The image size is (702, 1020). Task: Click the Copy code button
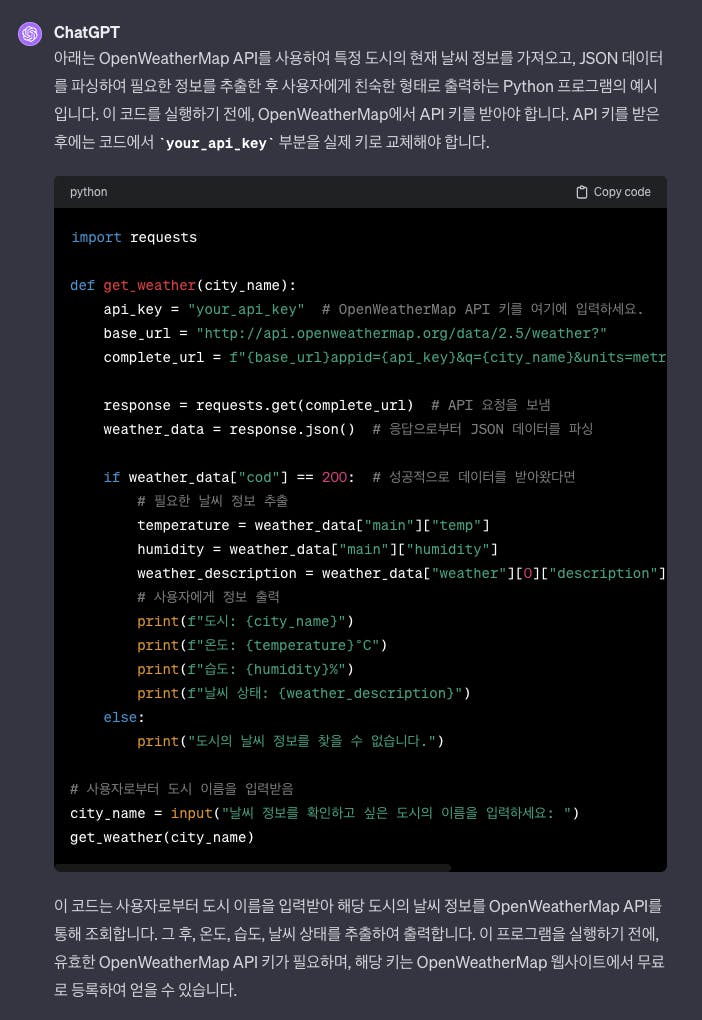point(614,192)
